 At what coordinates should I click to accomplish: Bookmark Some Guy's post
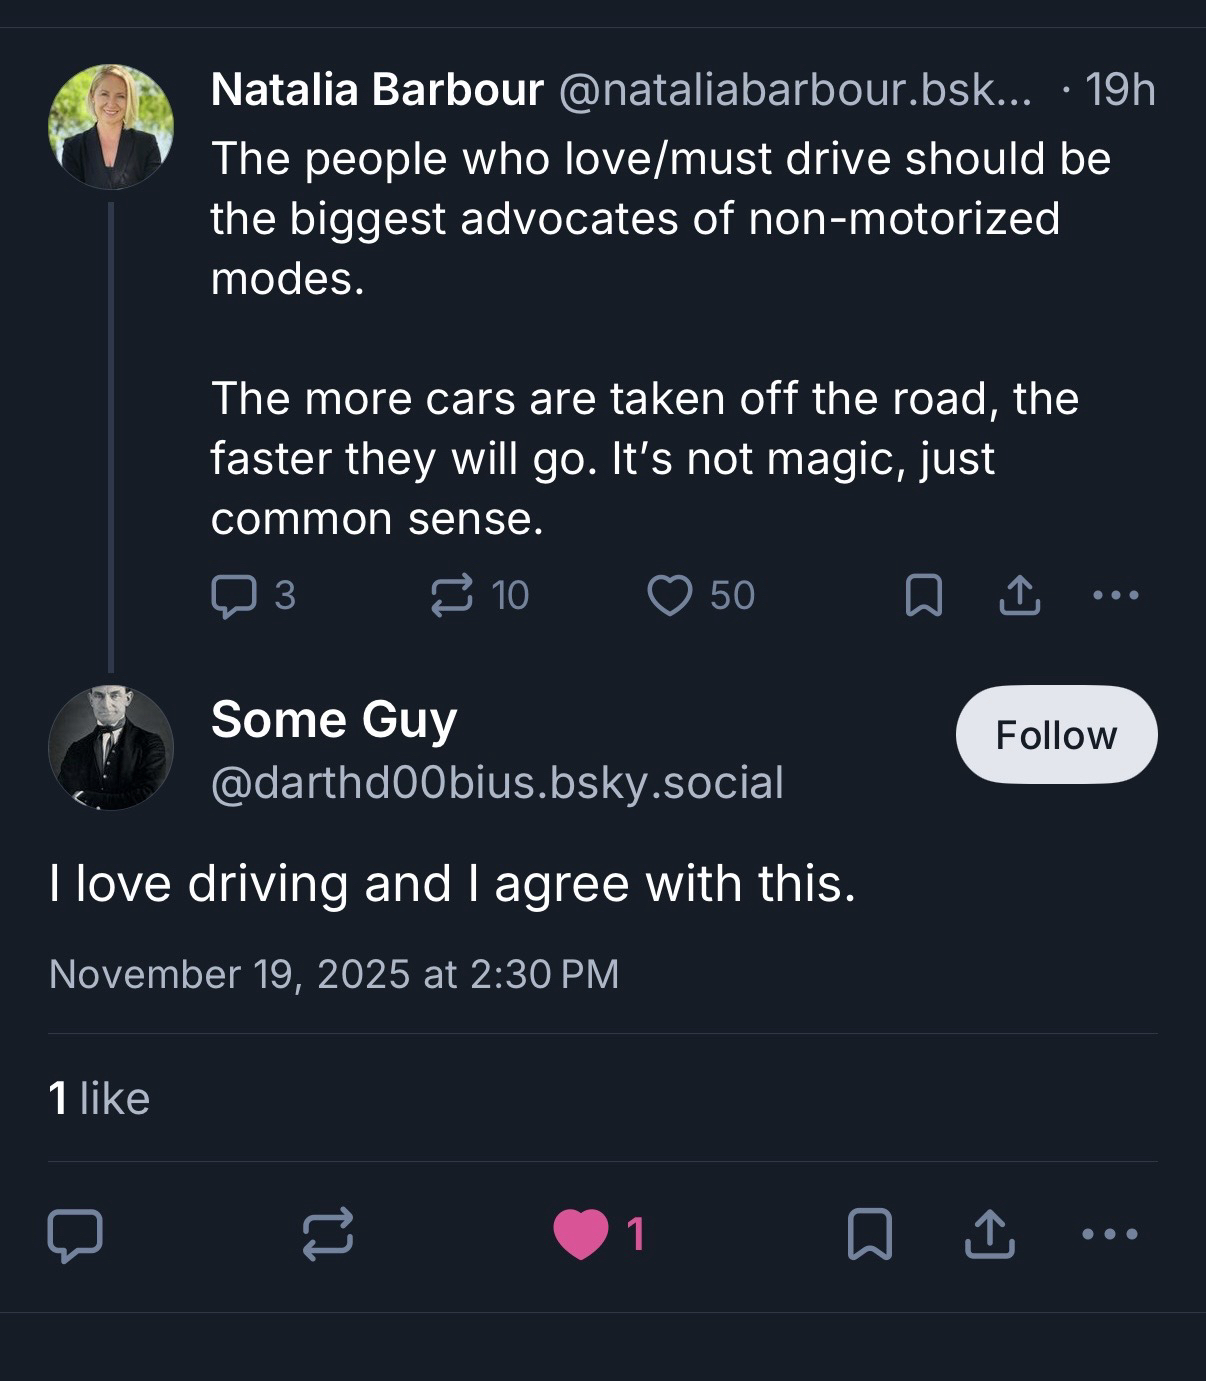(x=869, y=1234)
